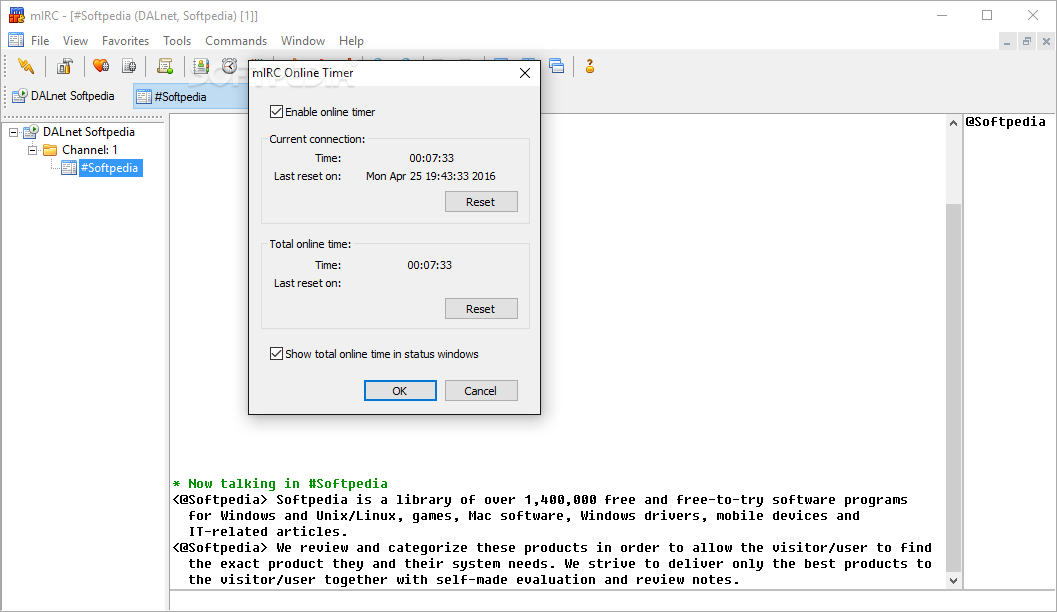
Task: Click the current connection time 00:07:33
Action: coord(431,158)
